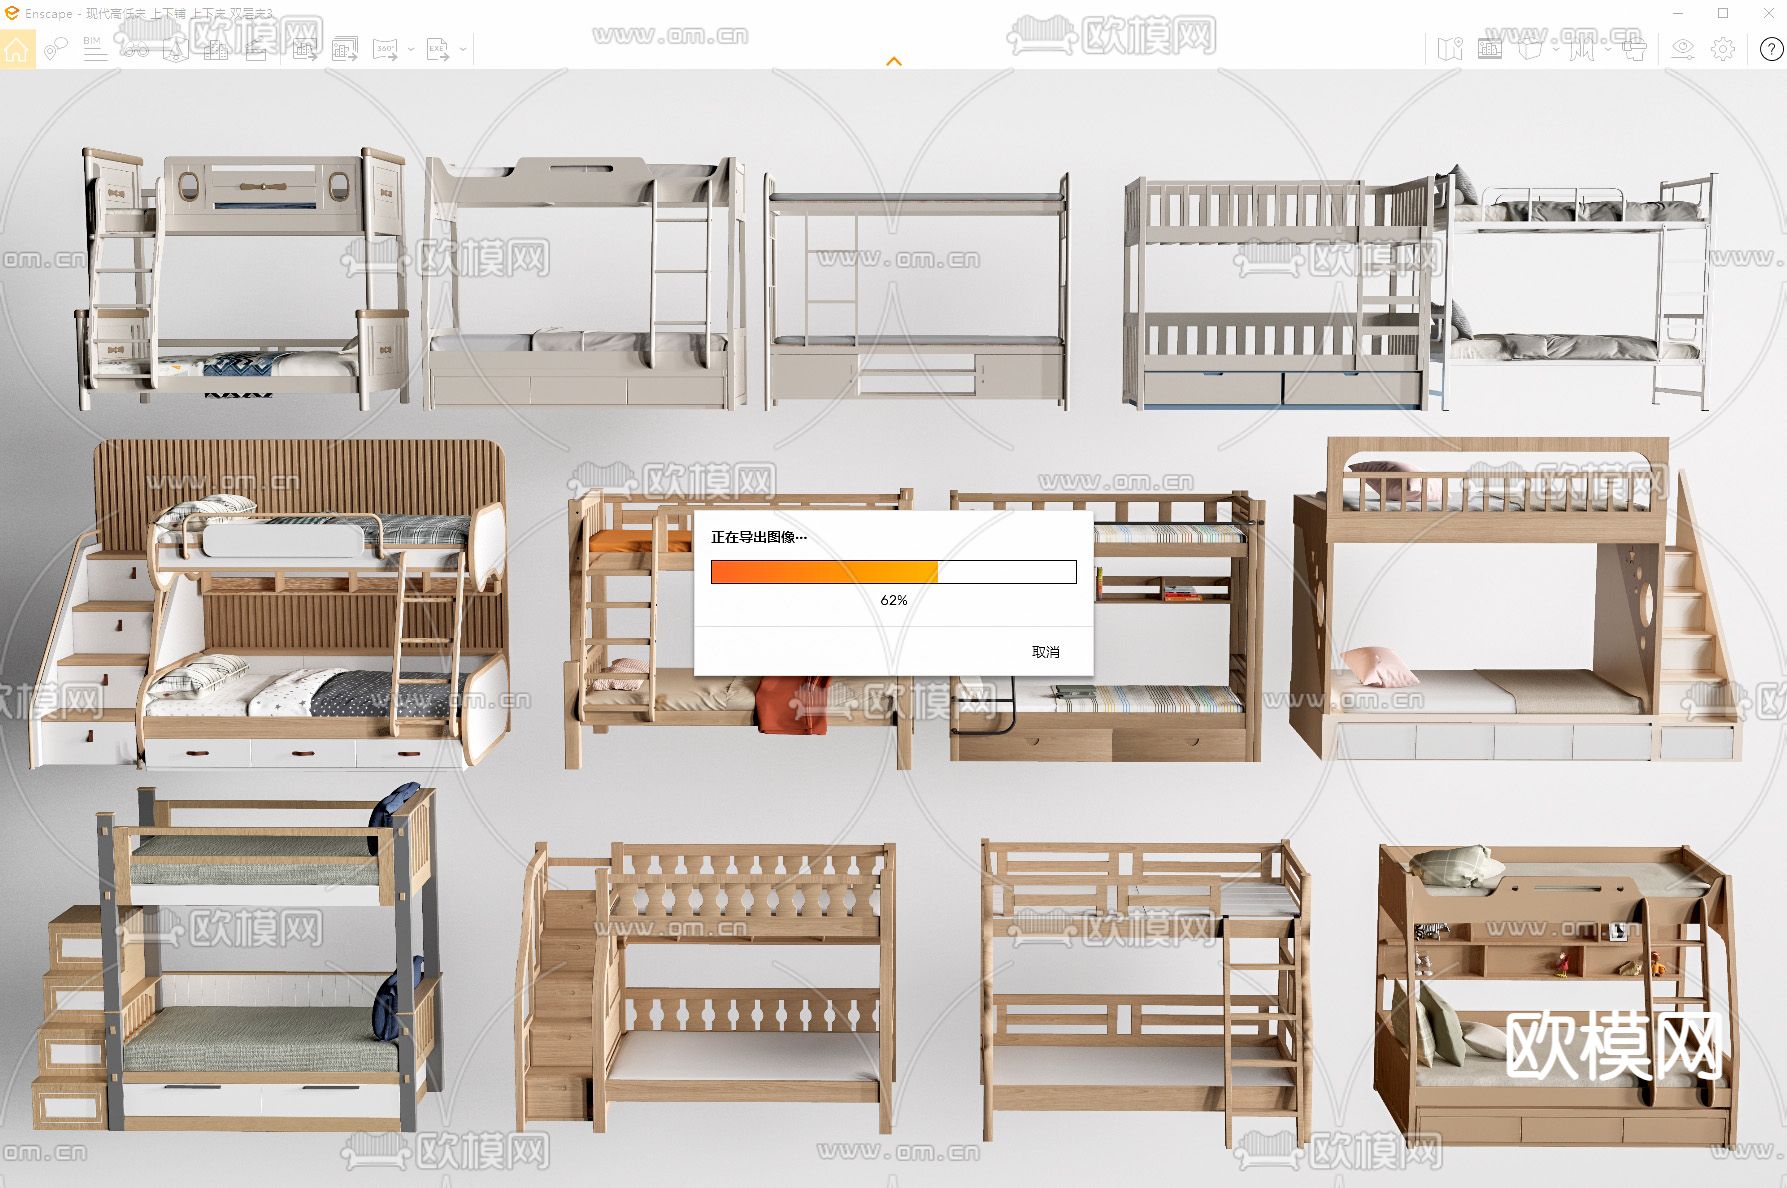
Task: Click the export screenshot icon
Action: (305, 49)
